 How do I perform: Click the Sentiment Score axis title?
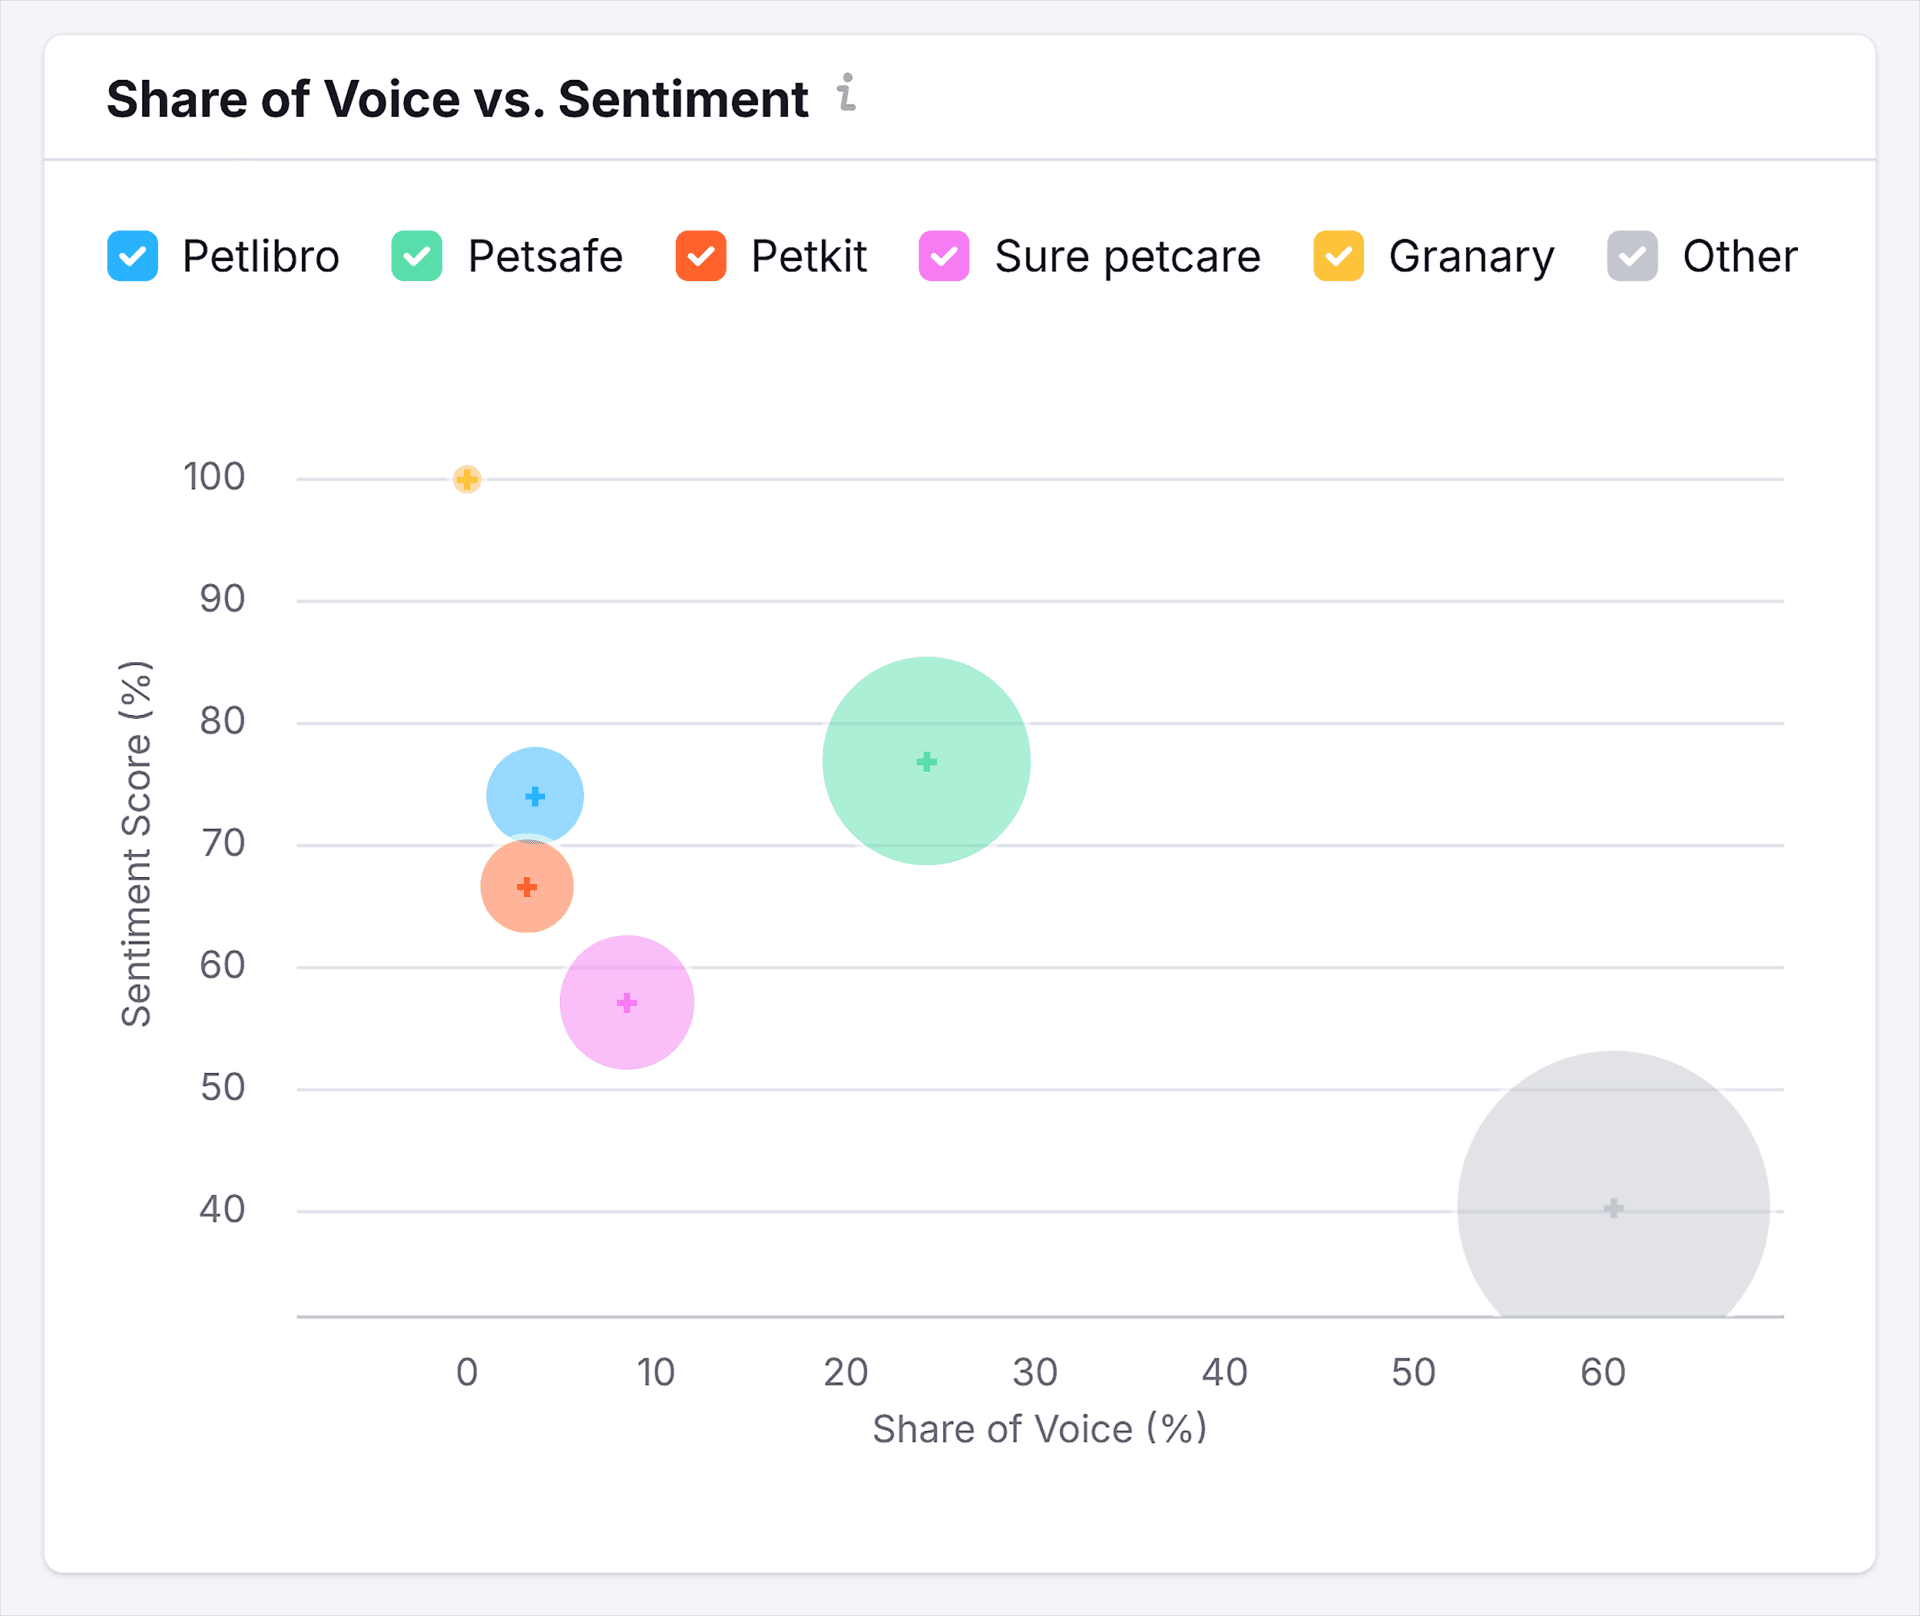[x=136, y=843]
